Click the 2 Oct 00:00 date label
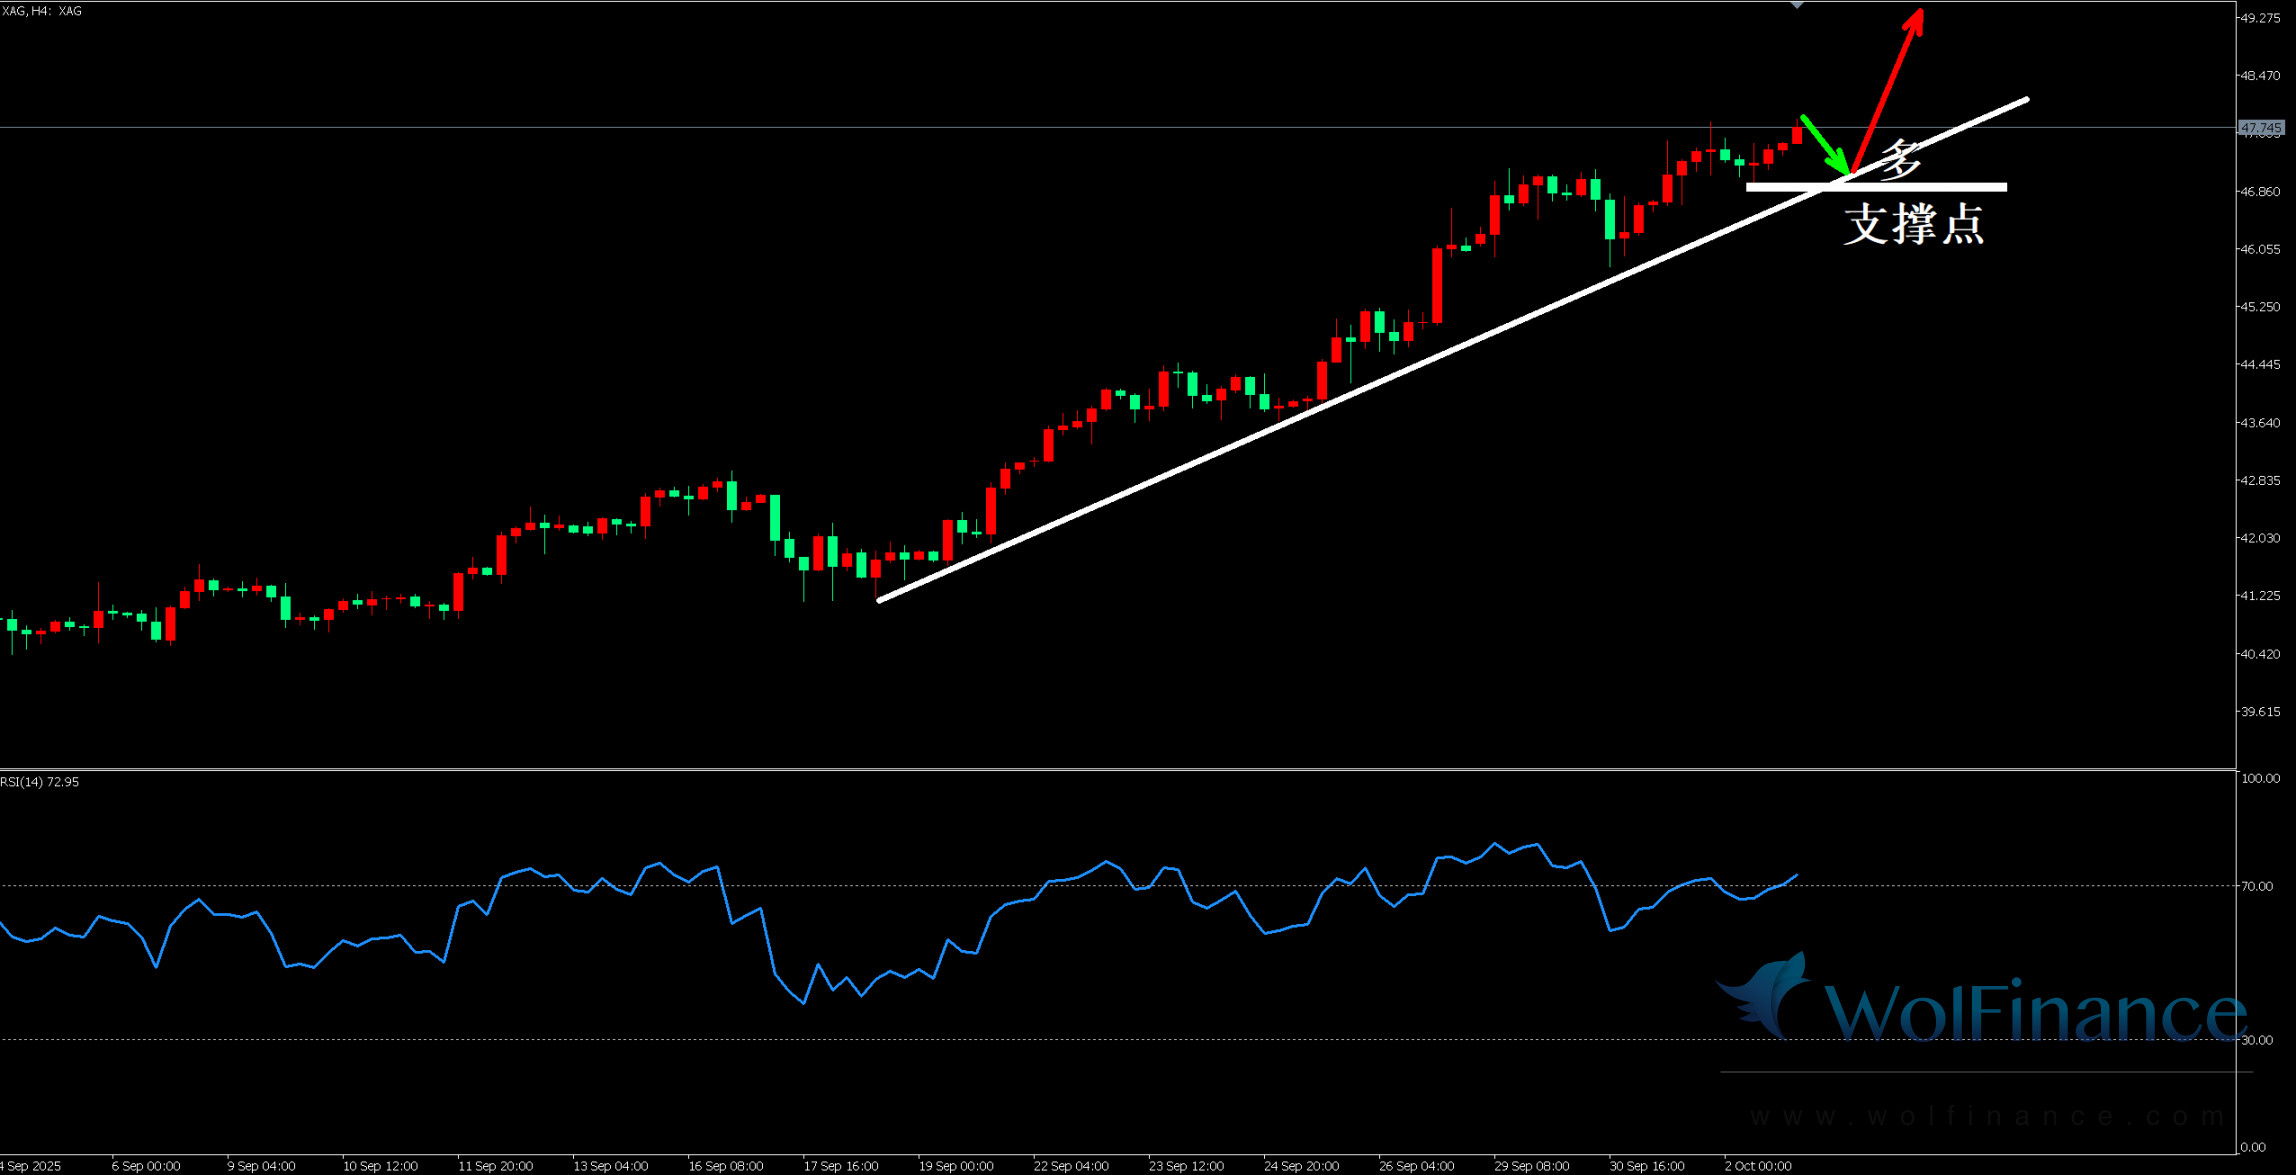This screenshot has width=2296, height=1175. [1758, 1166]
